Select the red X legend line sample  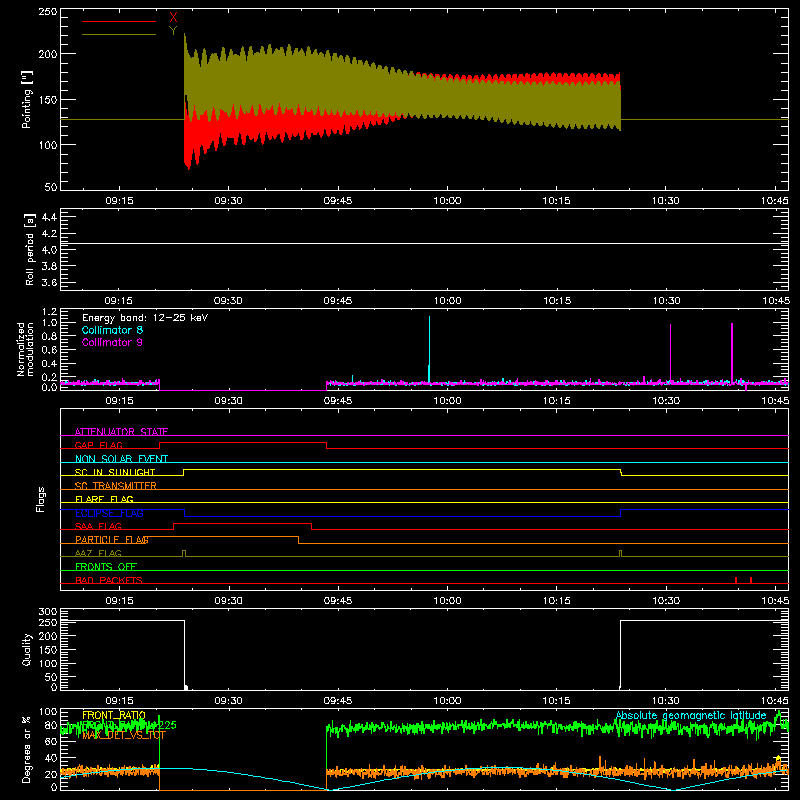click(119, 21)
